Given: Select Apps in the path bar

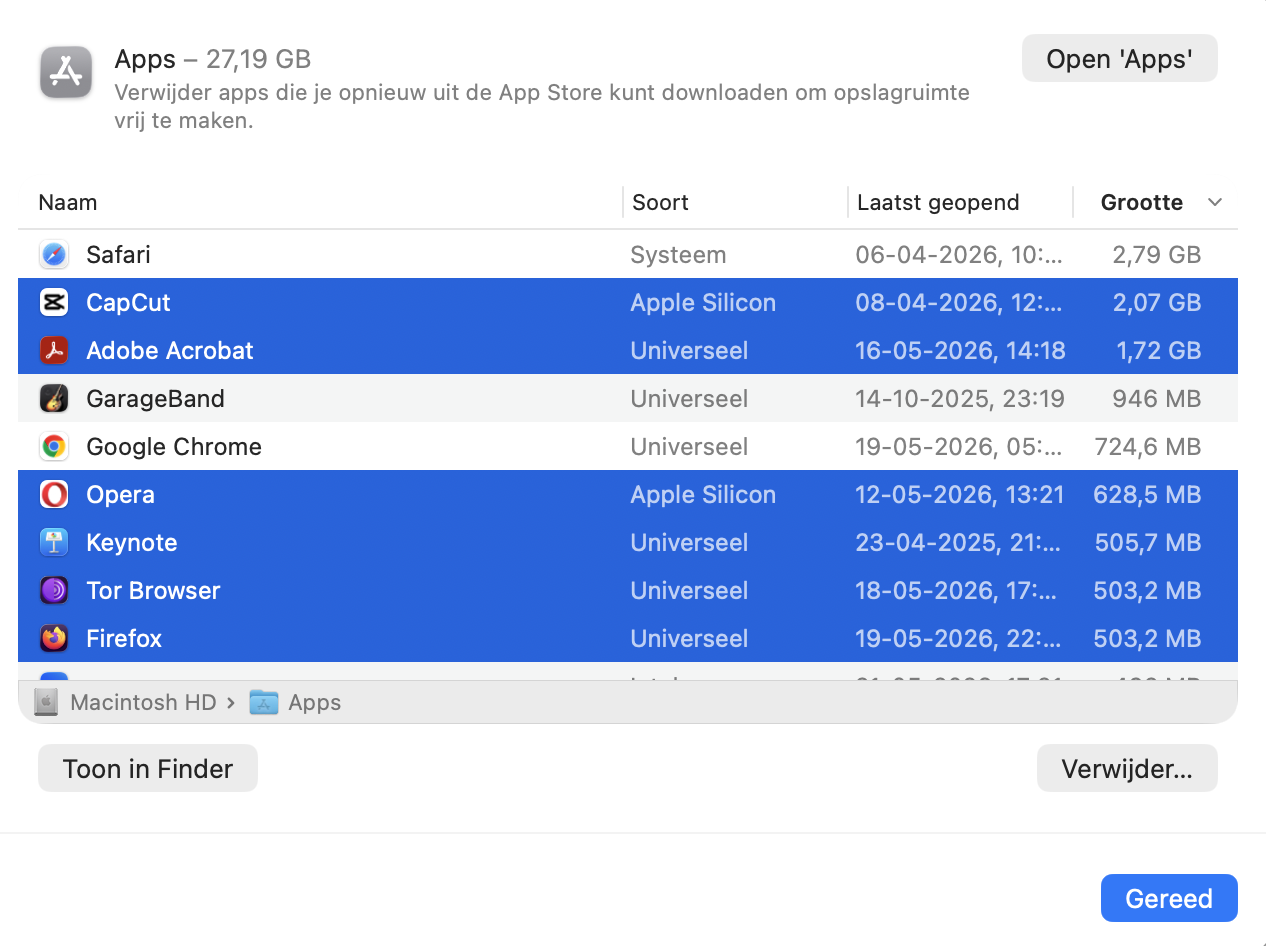Looking at the screenshot, I should tap(315, 702).
